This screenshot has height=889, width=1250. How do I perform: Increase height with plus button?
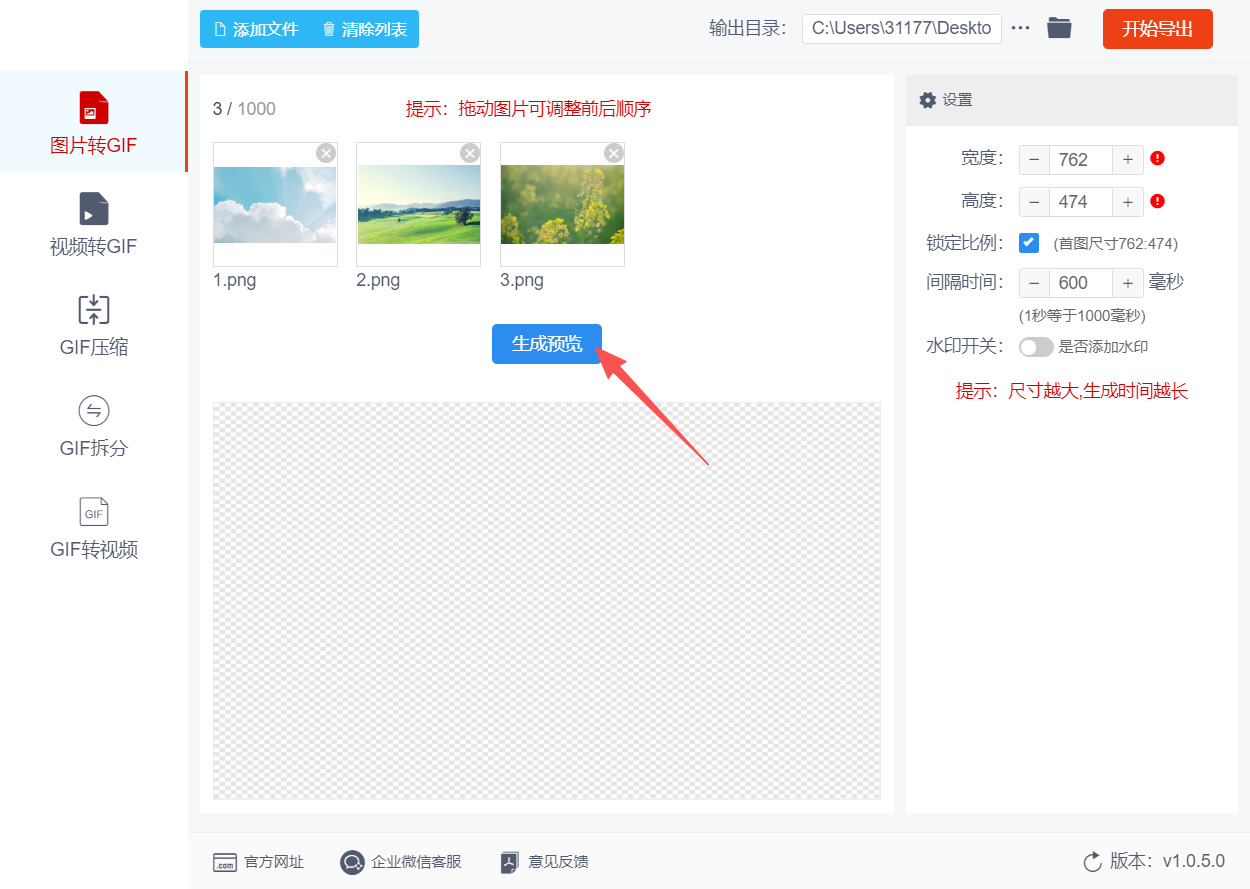(x=1128, y=202)
